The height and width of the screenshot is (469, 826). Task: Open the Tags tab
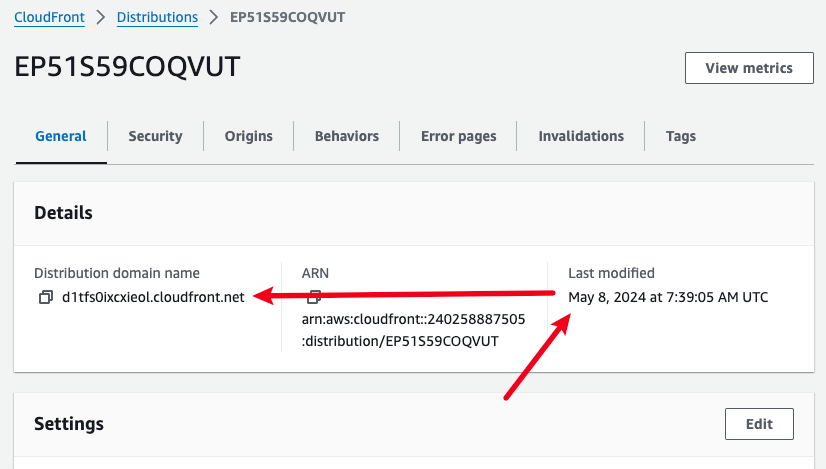coord(681,136)
